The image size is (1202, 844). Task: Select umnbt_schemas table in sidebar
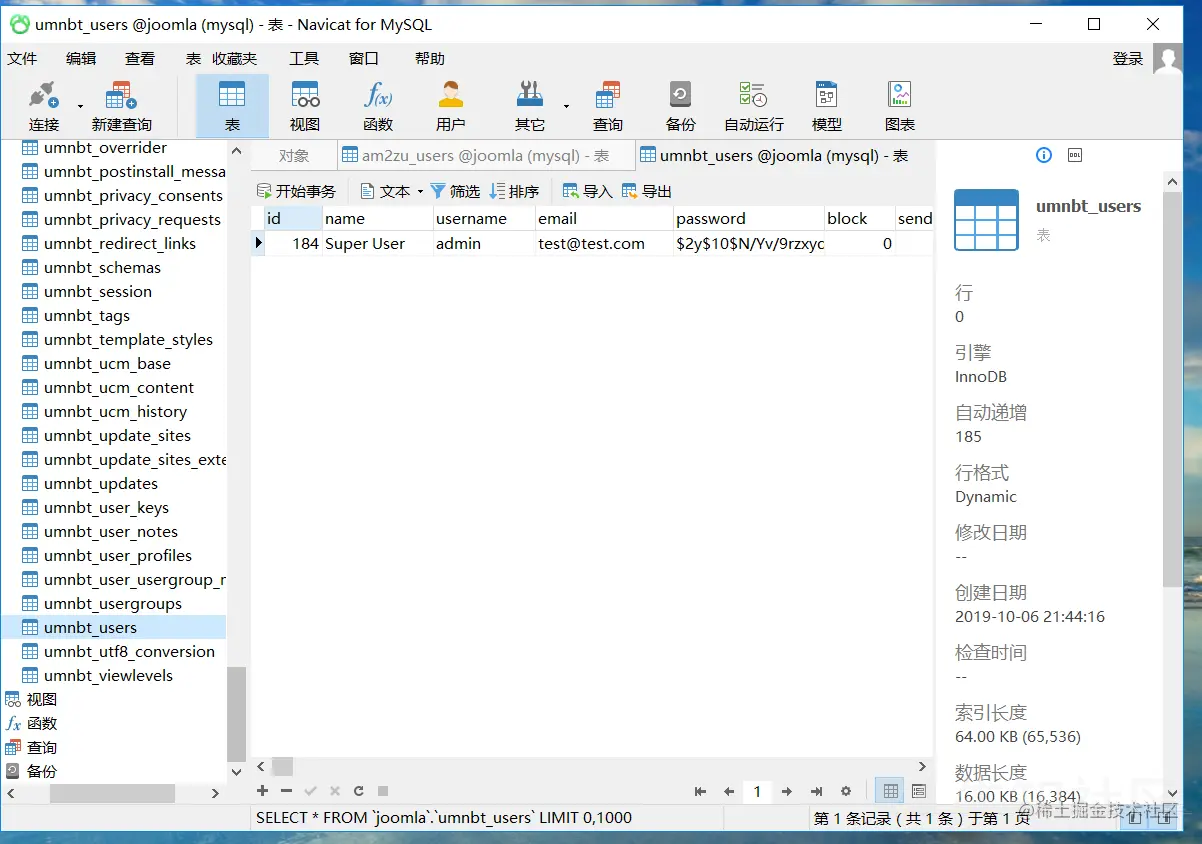tap(102, 267)
